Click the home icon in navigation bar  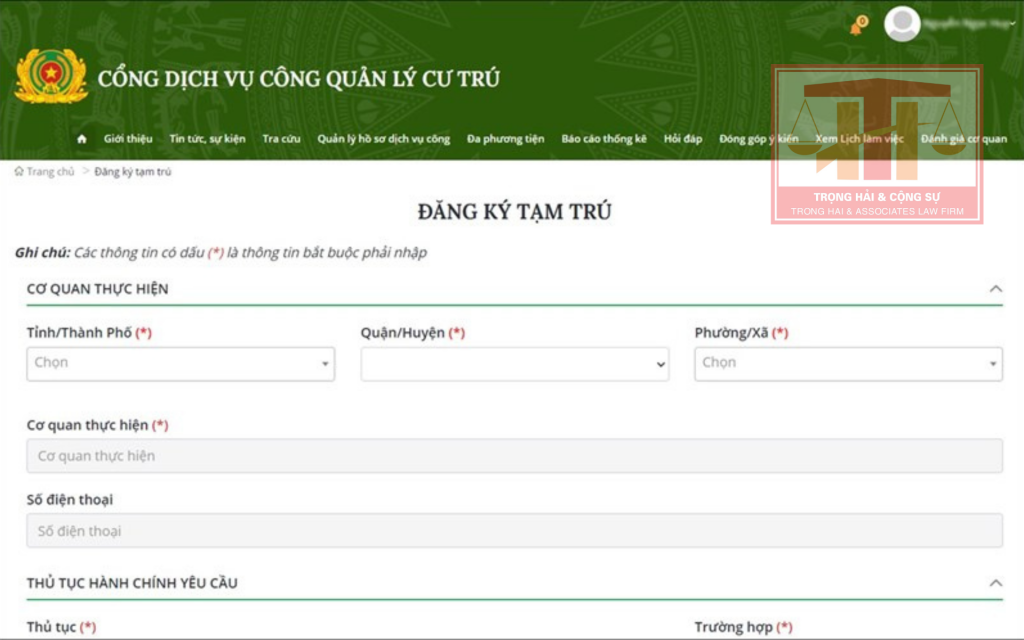pyautogui.click(x=82, y=139)
